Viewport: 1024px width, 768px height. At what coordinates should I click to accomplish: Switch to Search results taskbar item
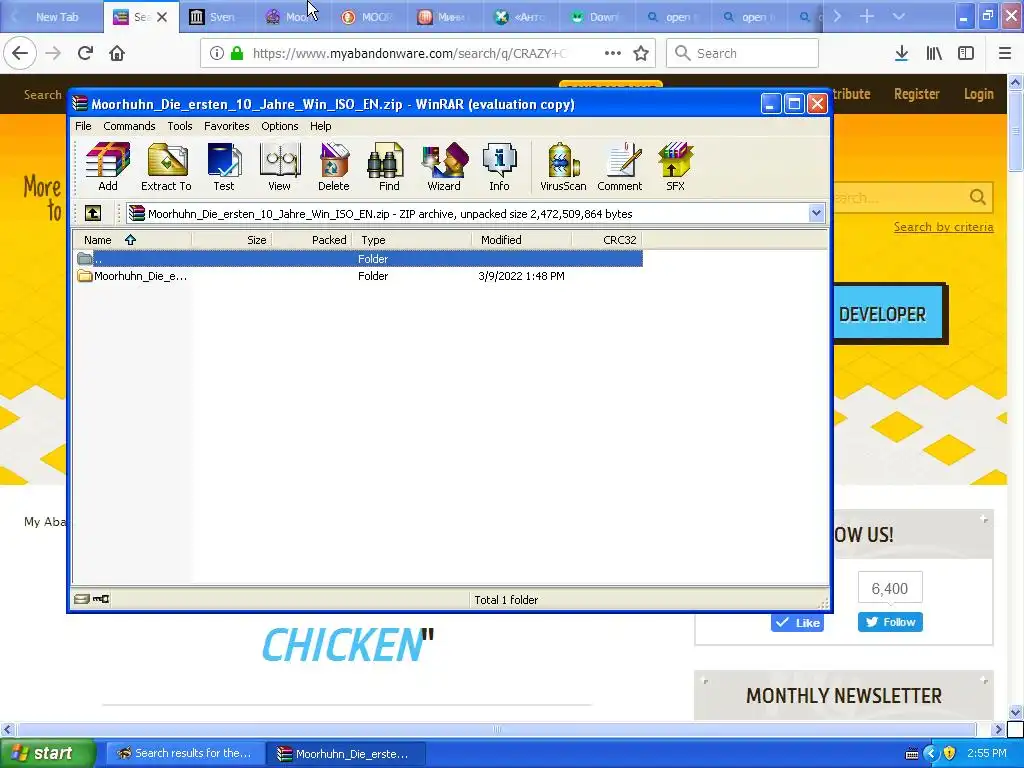coord(185,753)
